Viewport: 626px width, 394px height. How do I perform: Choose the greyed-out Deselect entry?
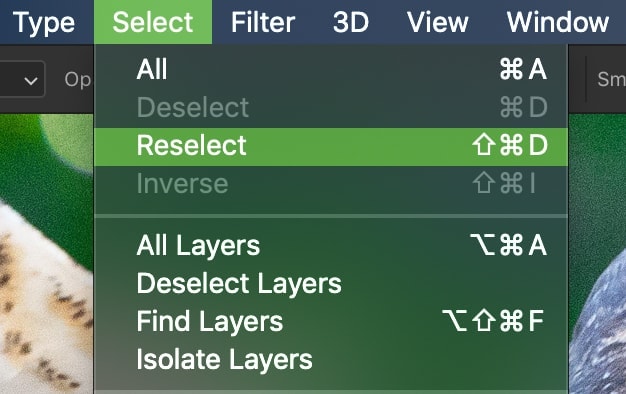pos(331,107)
